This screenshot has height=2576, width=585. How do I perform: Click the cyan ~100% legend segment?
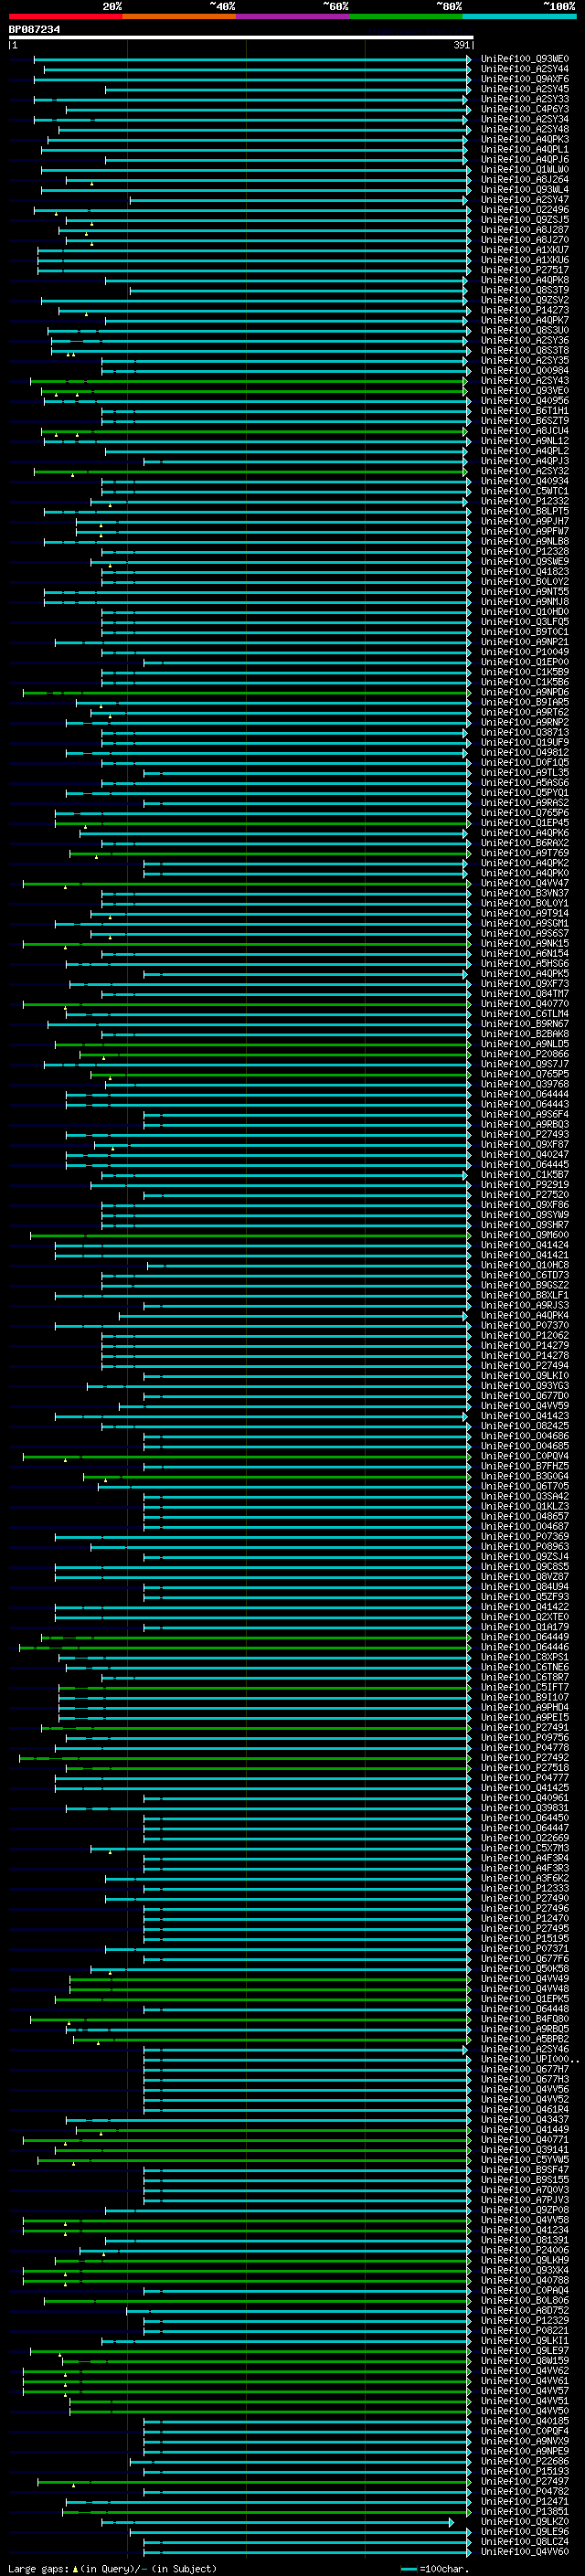(519, 16)
